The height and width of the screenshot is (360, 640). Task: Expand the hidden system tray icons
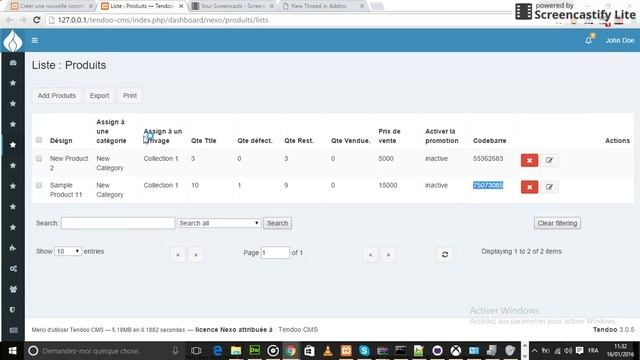point(534,351)
